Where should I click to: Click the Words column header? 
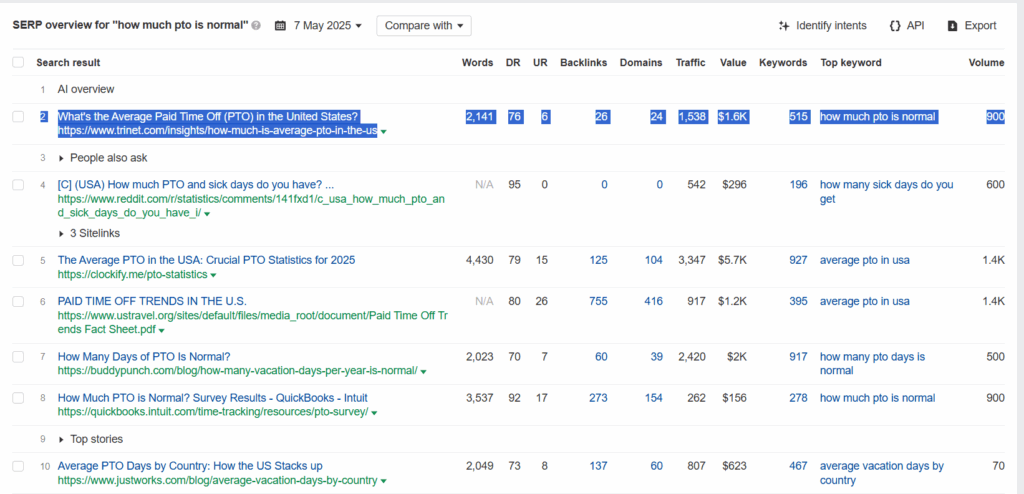click(x=477, y=63)
